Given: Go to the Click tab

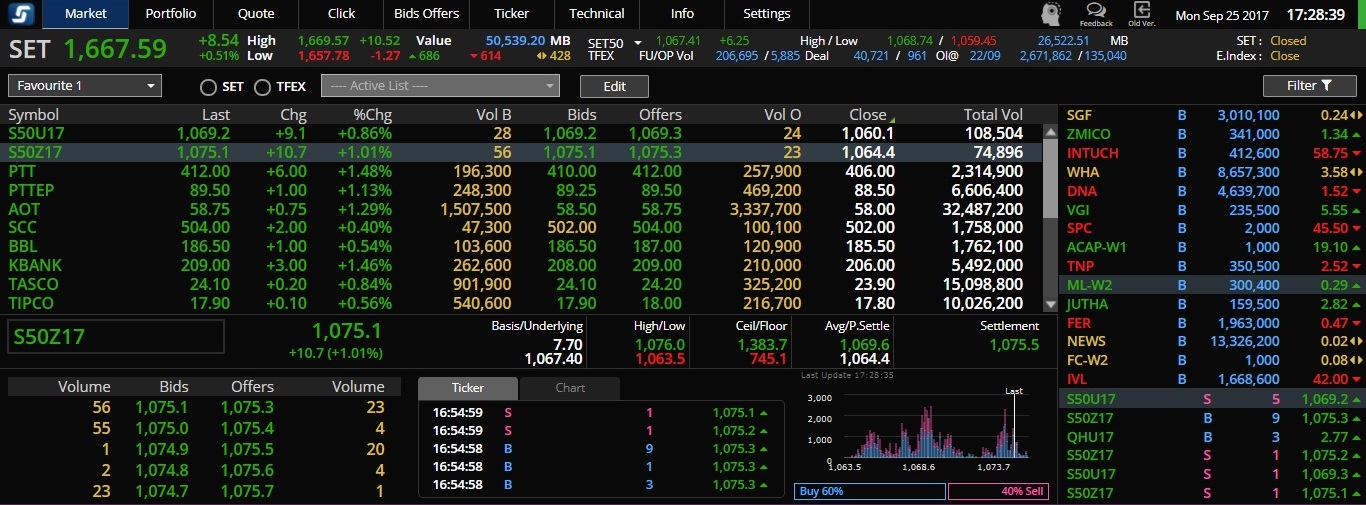Looking at the screenshot, I should pos(341,14).
